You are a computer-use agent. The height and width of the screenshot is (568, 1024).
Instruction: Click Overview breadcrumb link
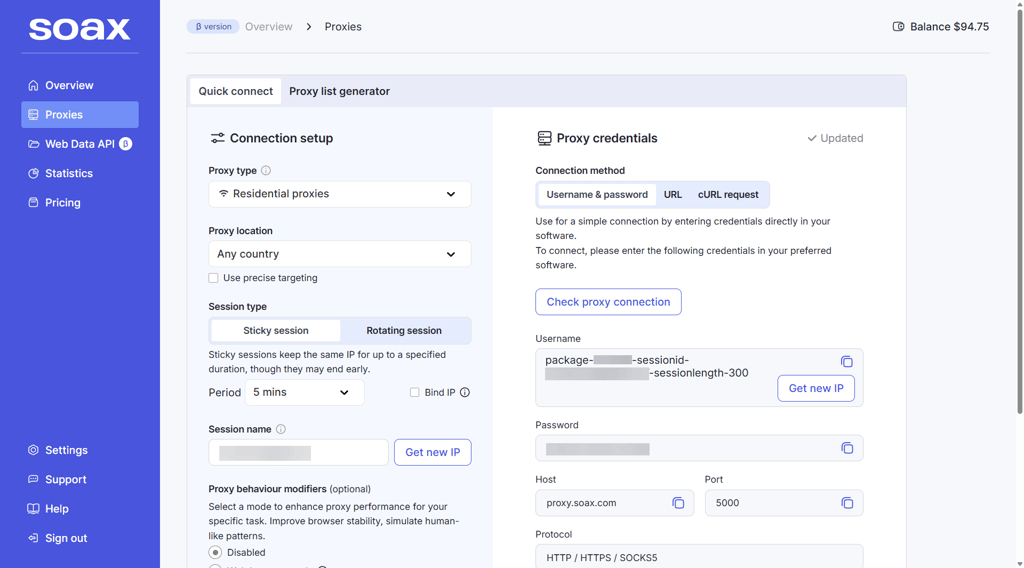[x=269, y=27]
